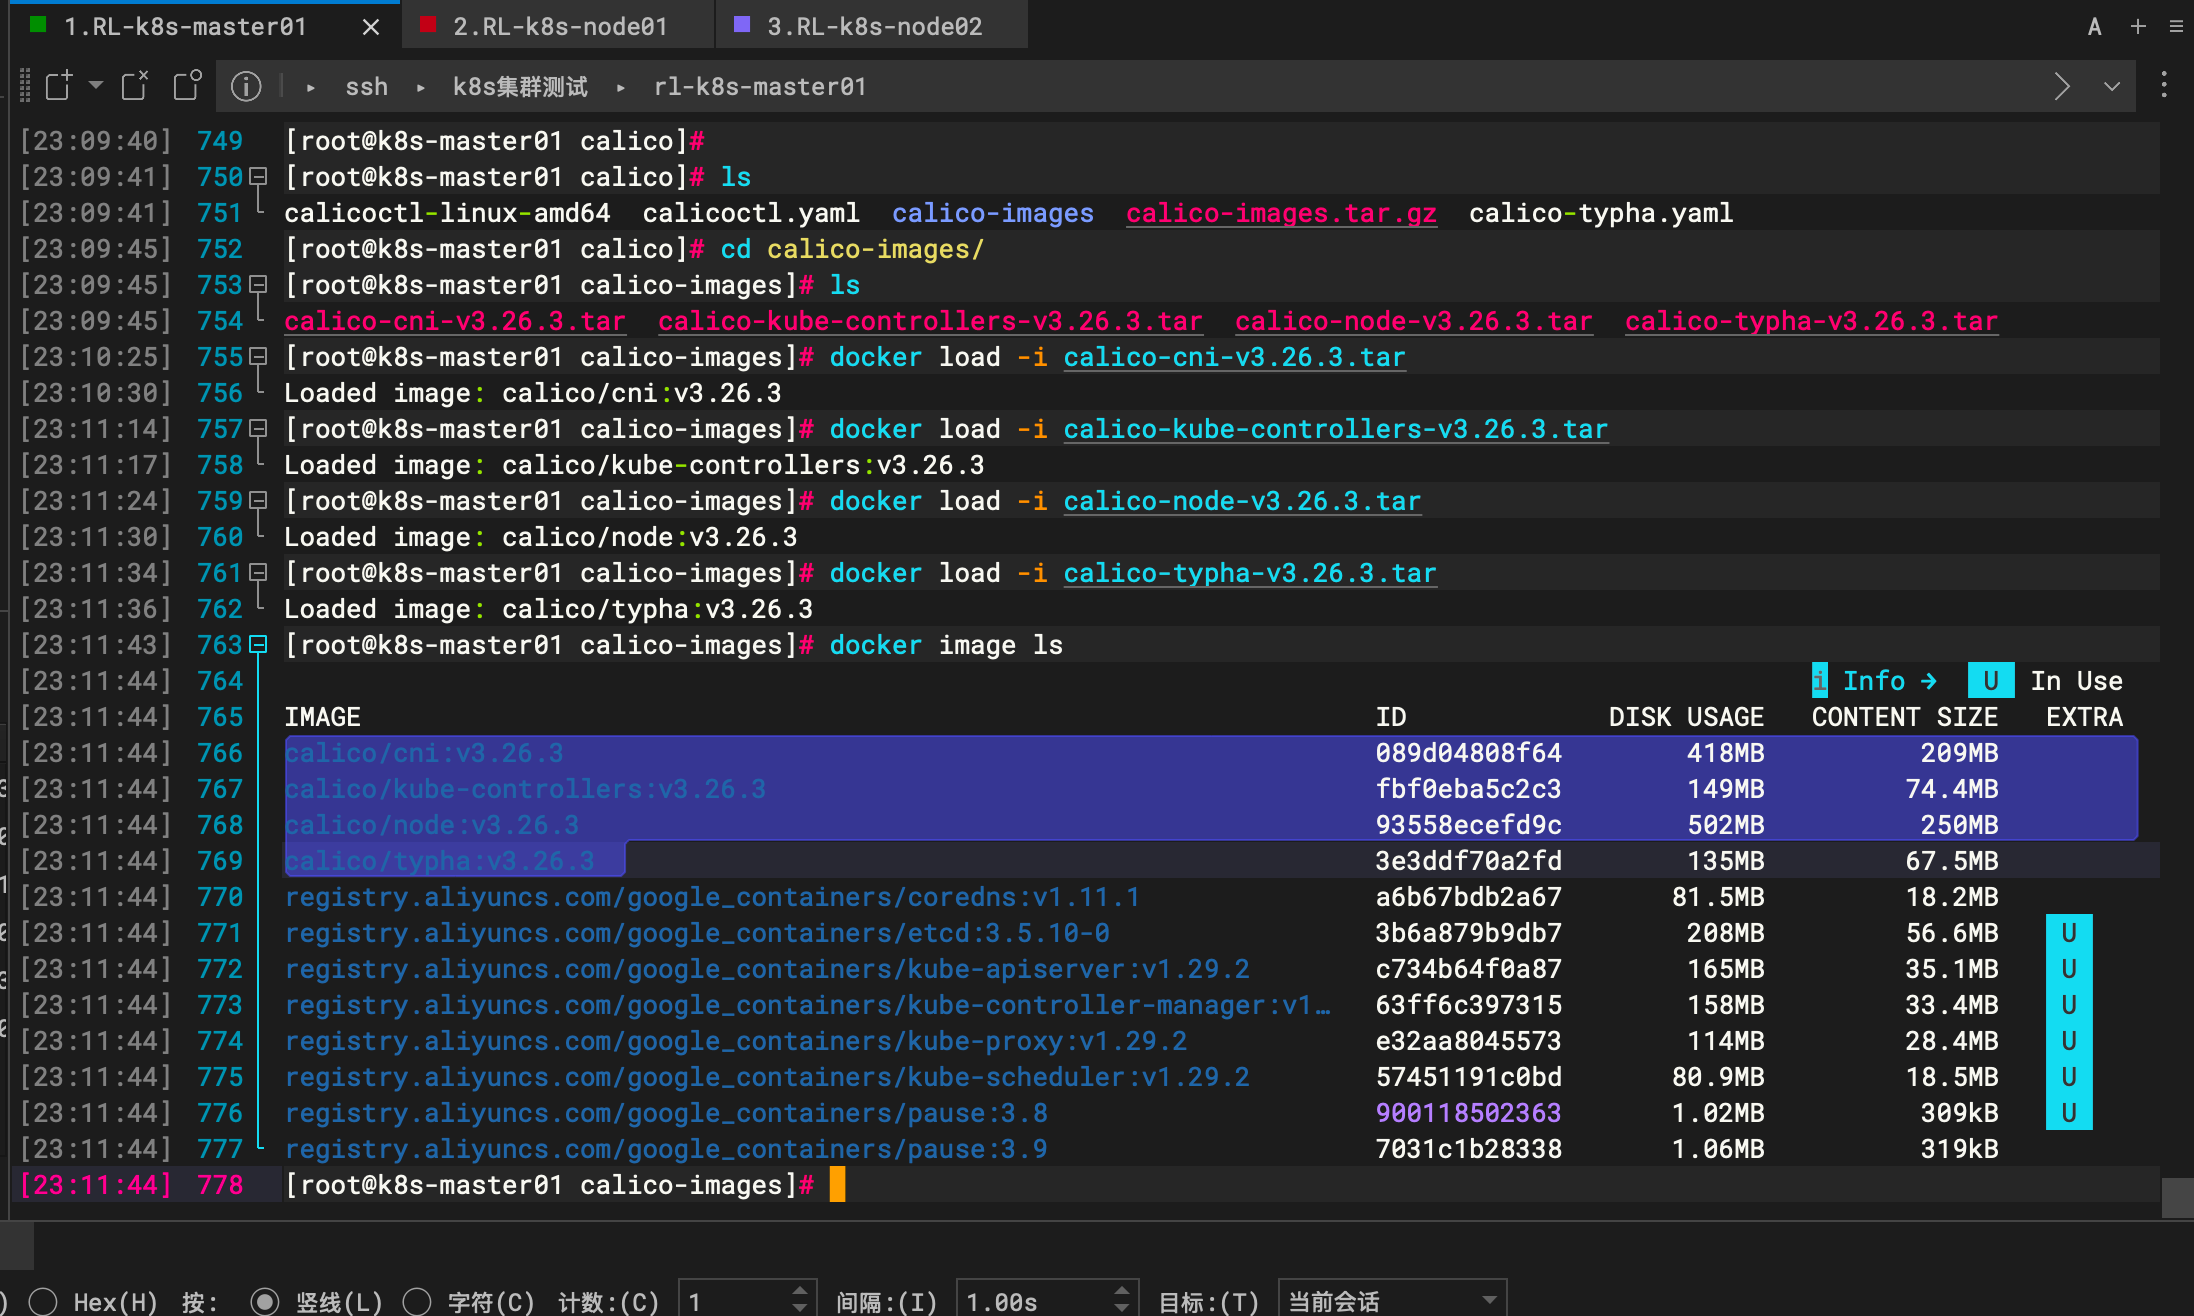
Task: Open dropdown arrow next to new session icon
Action: [96, 85]
